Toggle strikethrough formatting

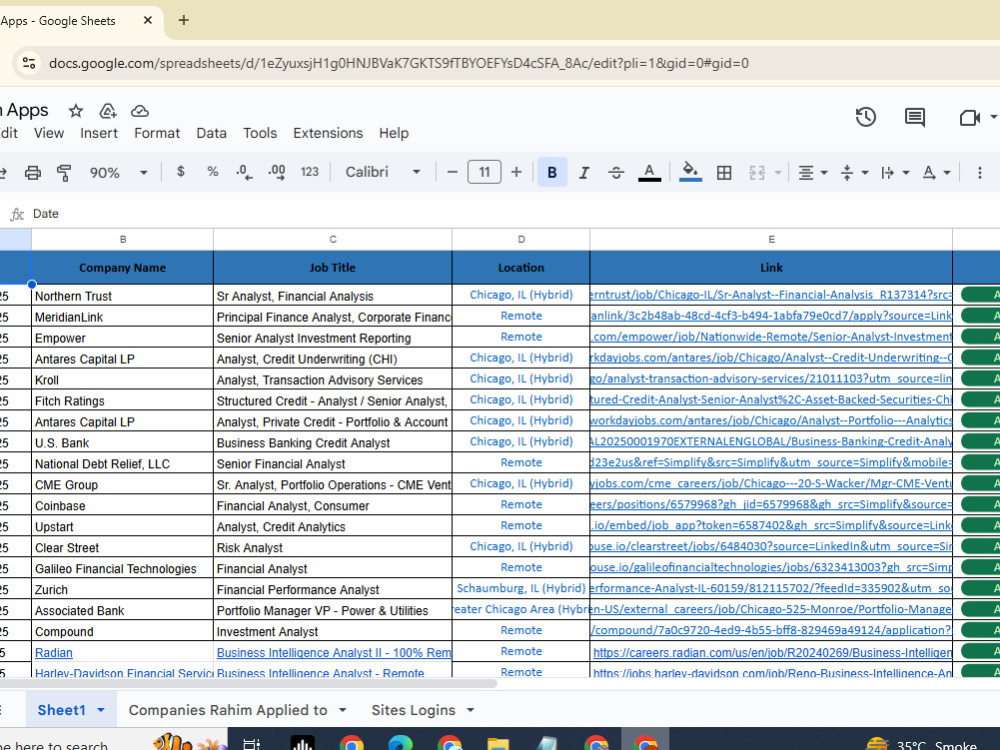[616, 172]
